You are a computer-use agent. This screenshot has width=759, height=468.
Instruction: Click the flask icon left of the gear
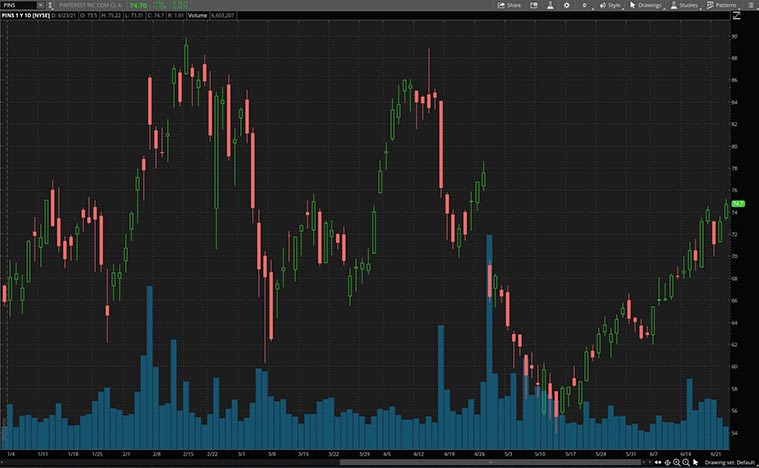click(x=552, y=5)
